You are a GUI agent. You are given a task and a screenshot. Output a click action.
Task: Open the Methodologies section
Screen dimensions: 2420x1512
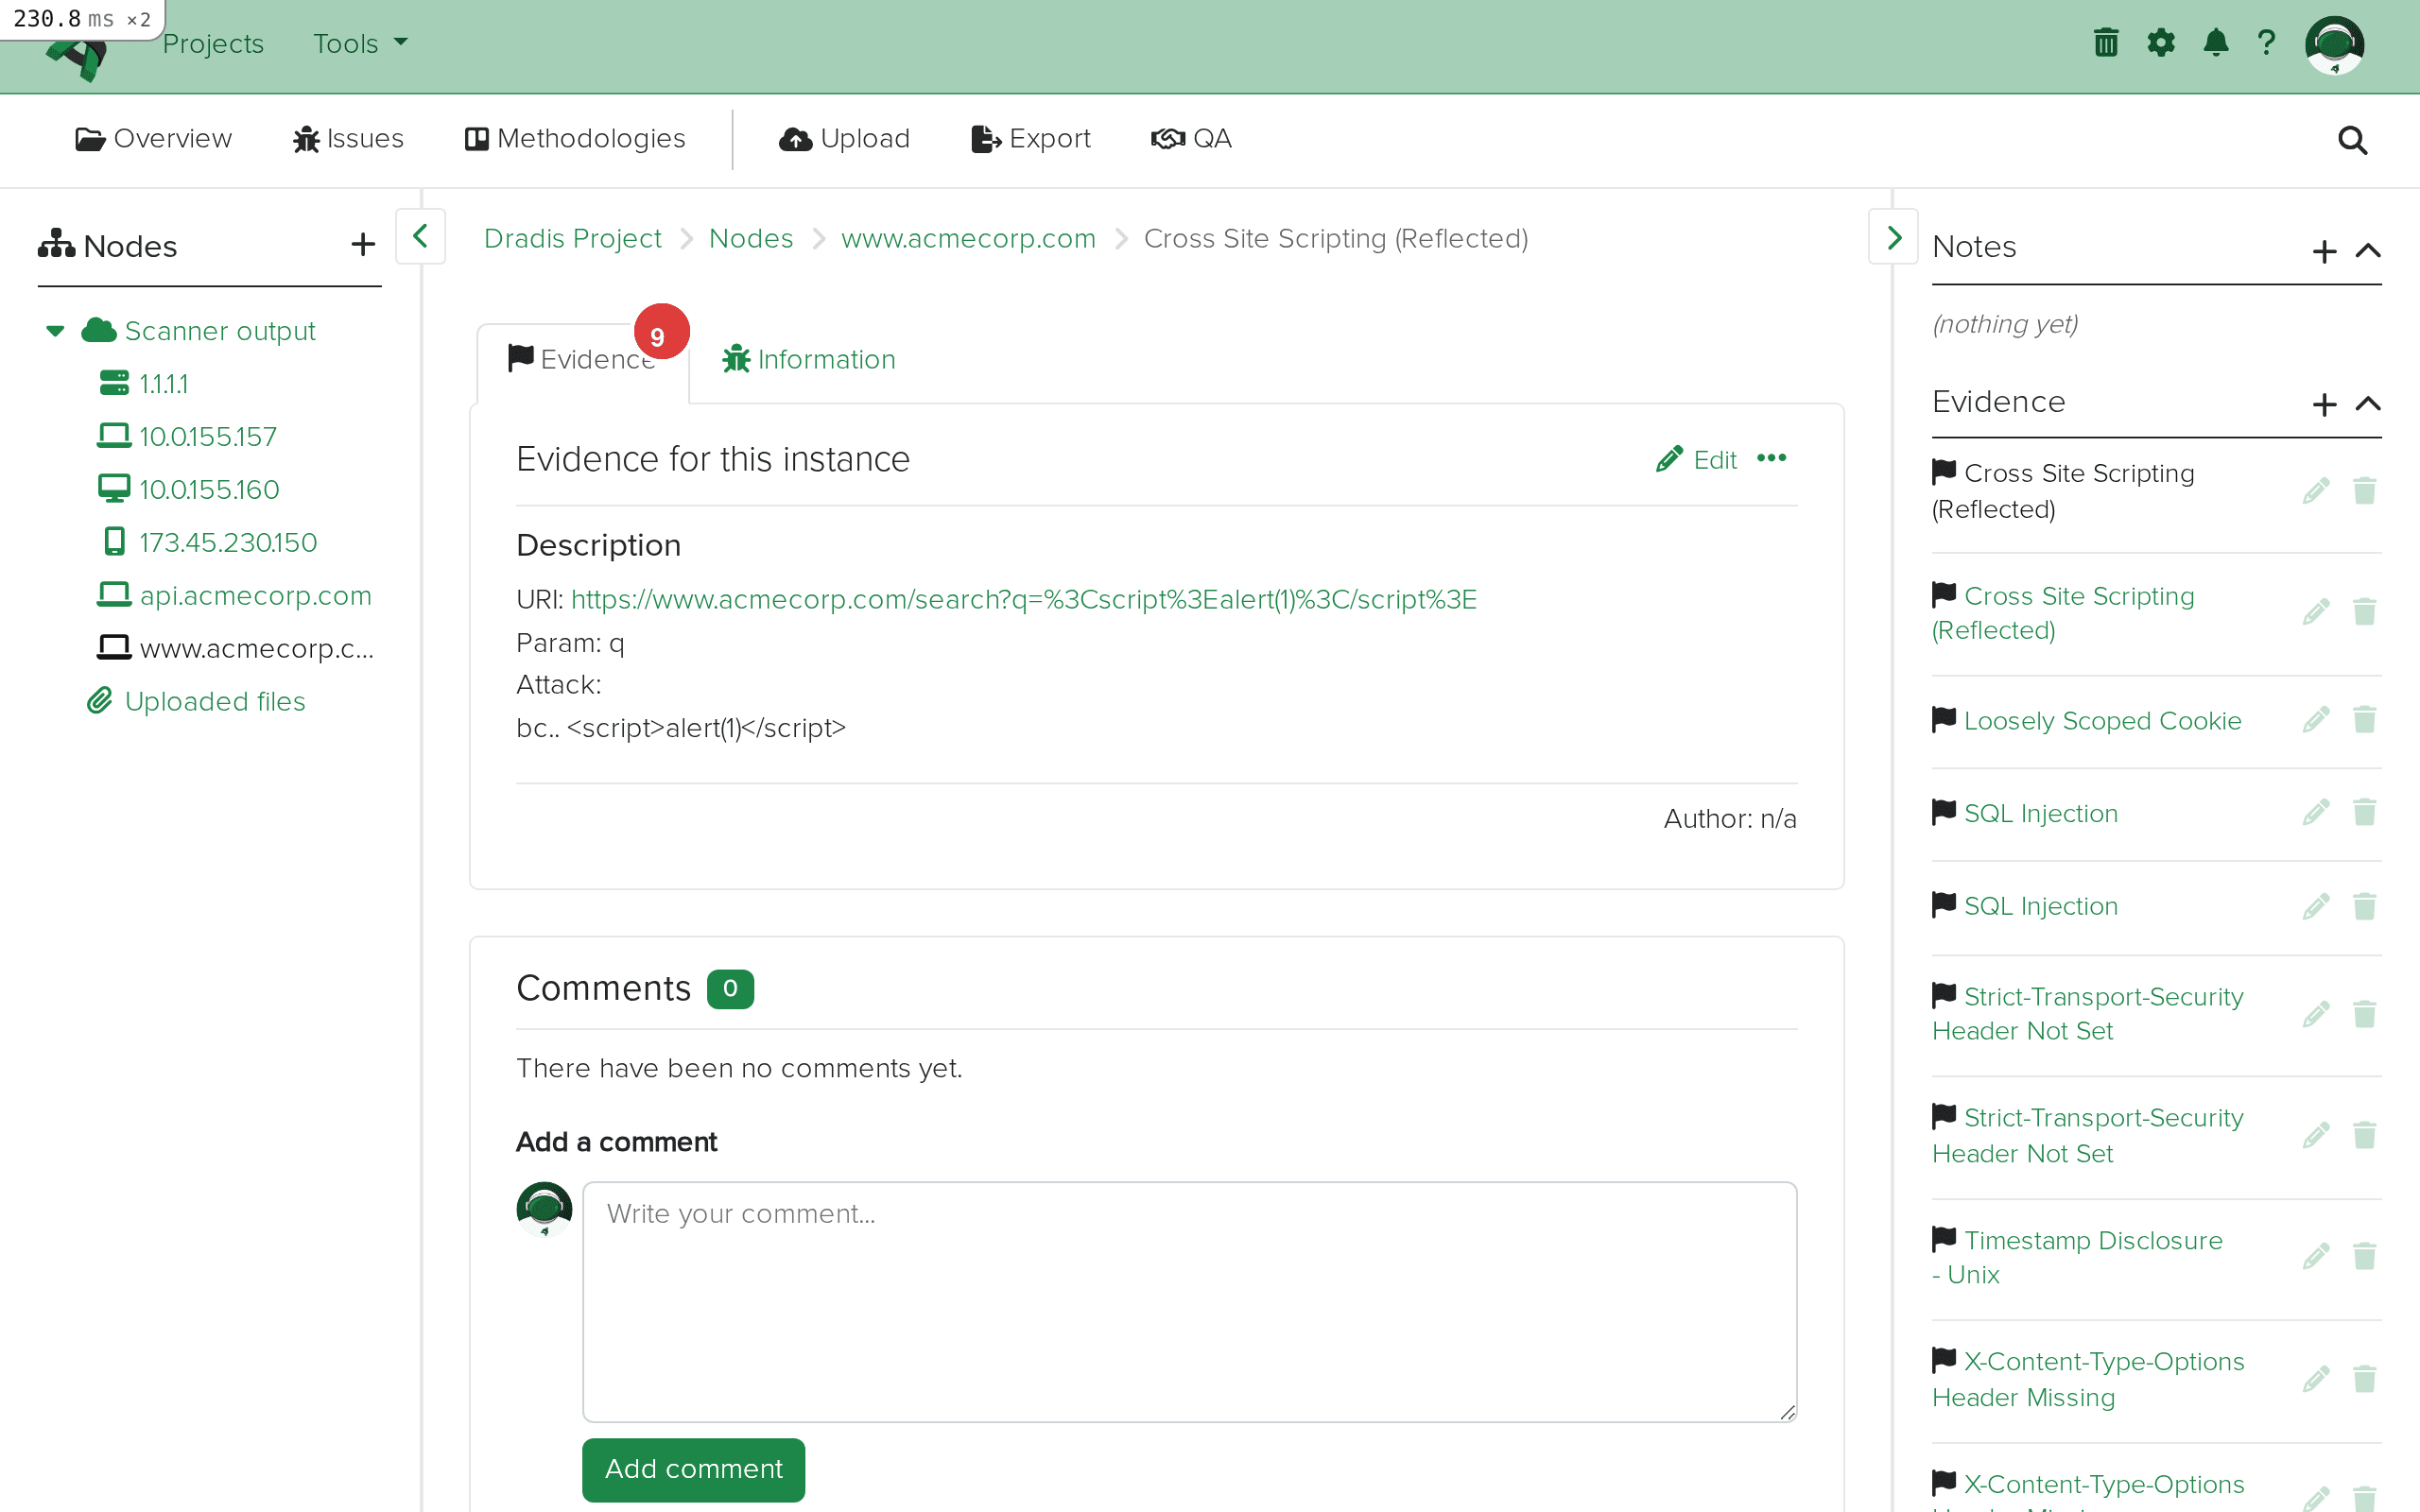[575, 138]
